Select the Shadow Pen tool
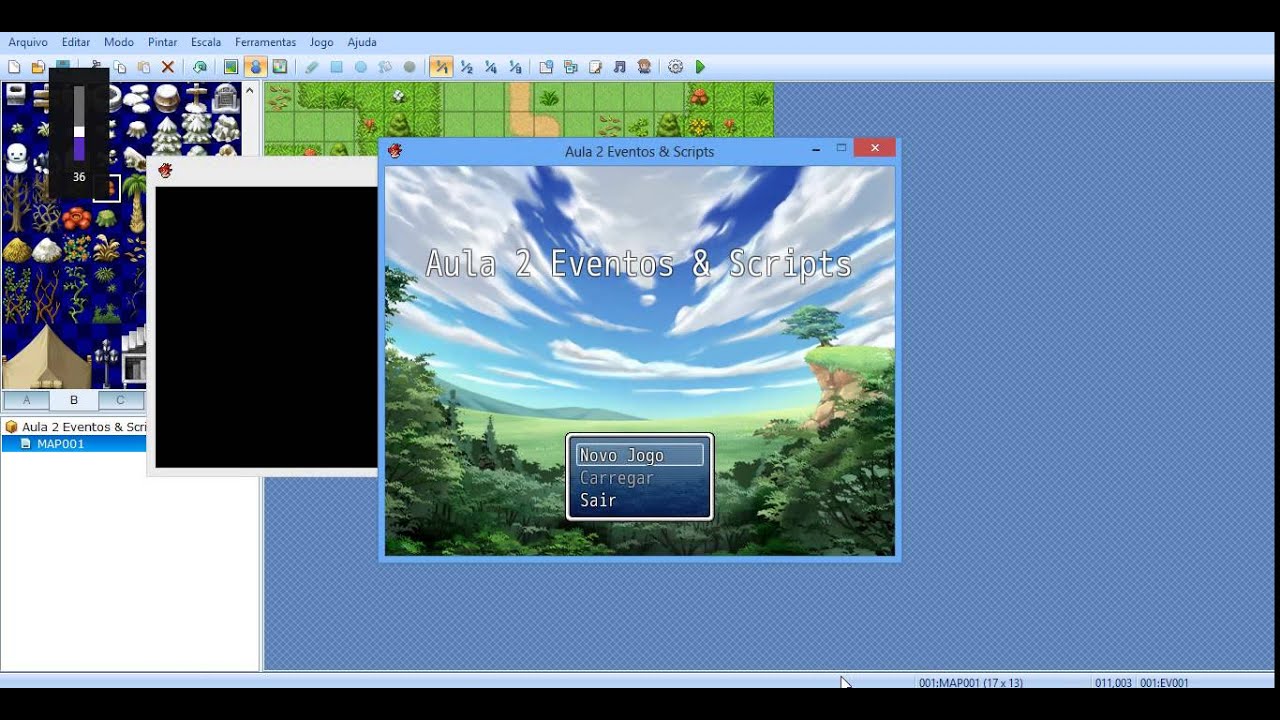Screen dimensions: 1280x720 pyautogui.click(x=409, y=67)
